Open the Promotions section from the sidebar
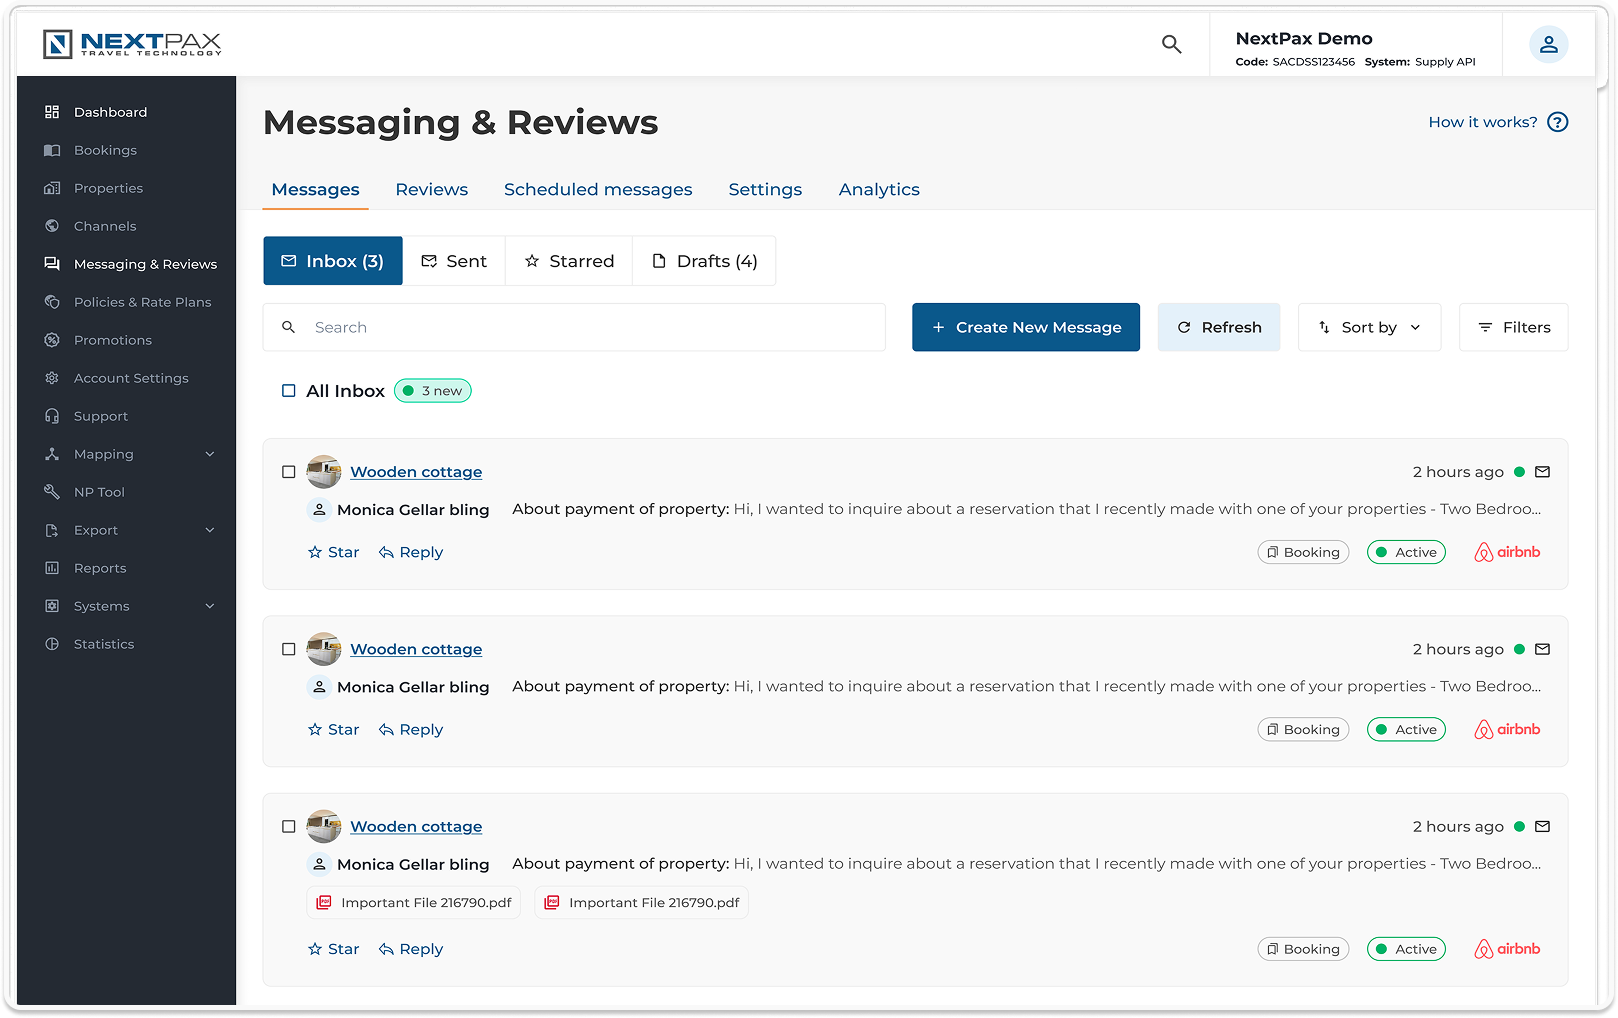1618x1018 pixels. coord(111,340)
